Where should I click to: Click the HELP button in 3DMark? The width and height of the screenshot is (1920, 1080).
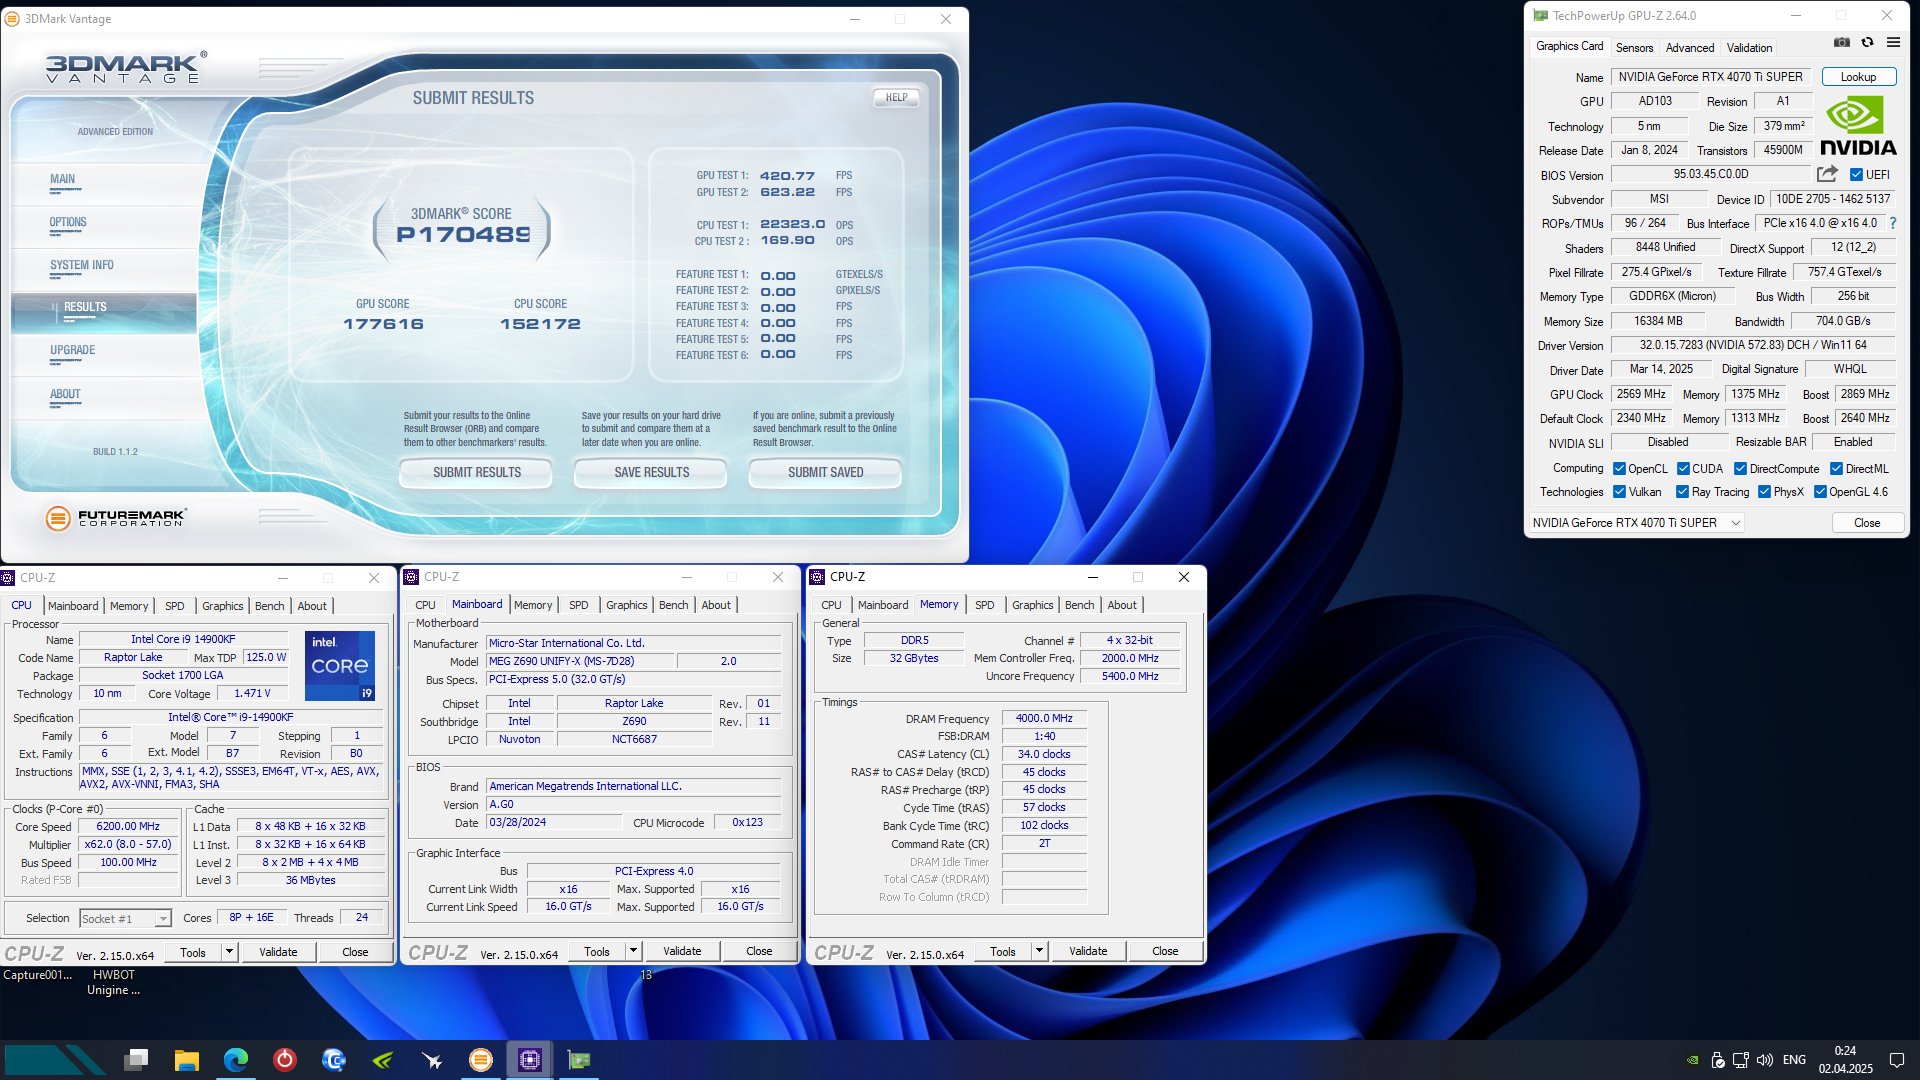coord(896,98)
